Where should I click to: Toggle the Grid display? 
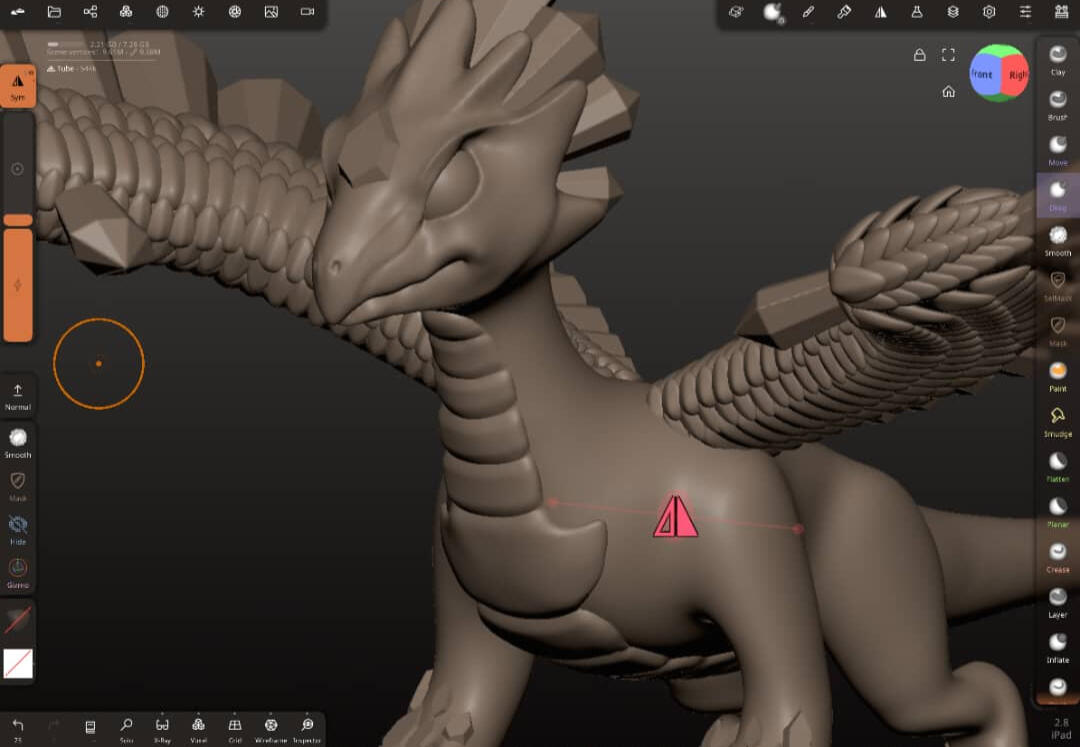click(x=235, y=729)
